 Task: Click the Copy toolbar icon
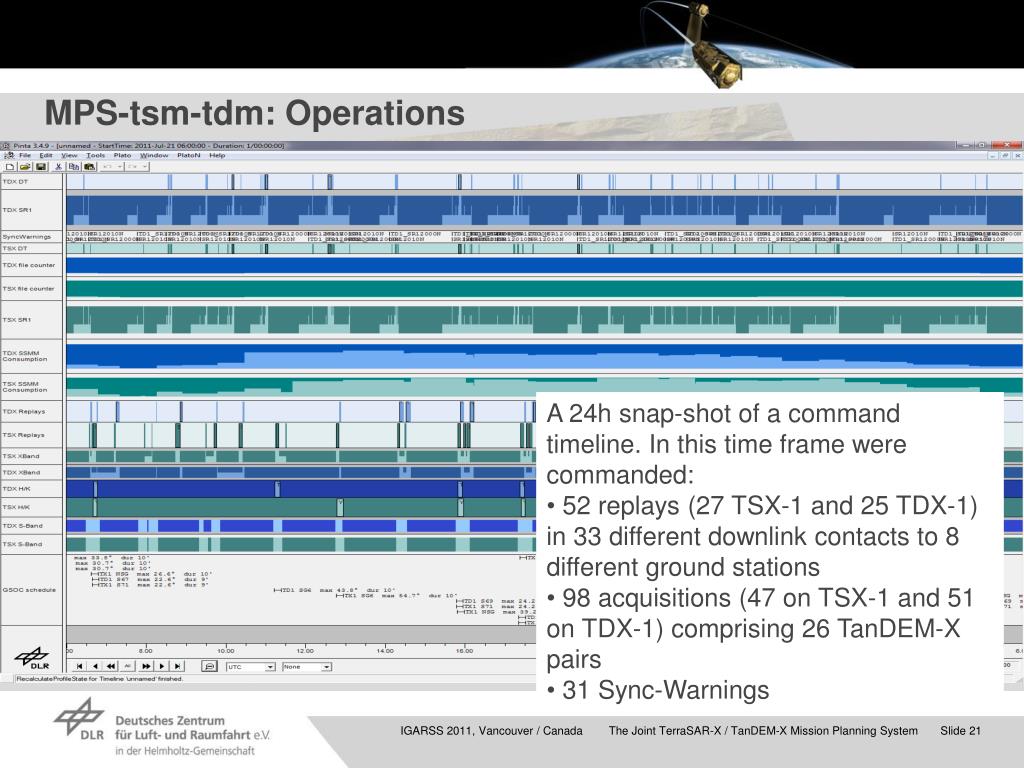coord(74,167)
